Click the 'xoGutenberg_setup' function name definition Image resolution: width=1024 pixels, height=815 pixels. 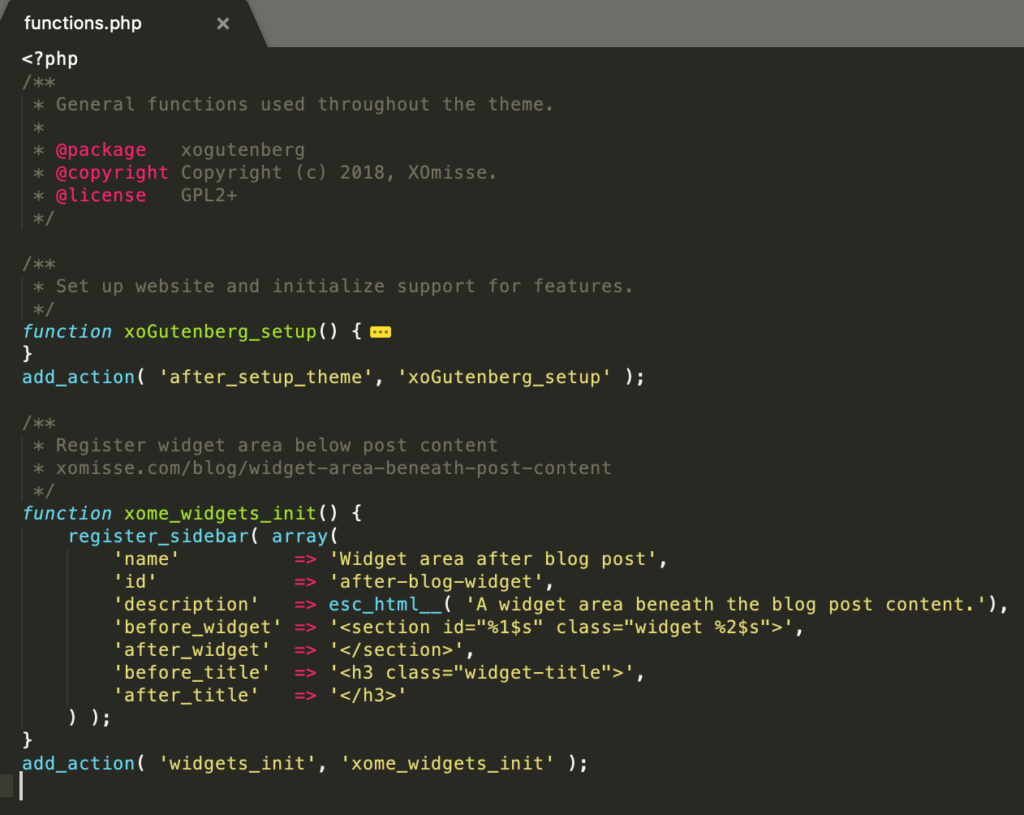[x=220, y=332]
